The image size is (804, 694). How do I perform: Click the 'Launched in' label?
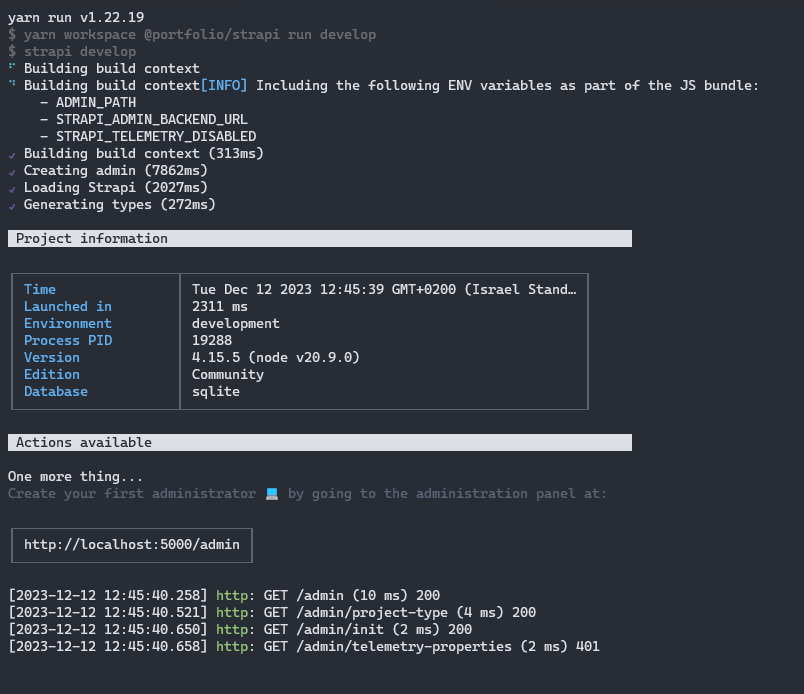click(68, 306)
